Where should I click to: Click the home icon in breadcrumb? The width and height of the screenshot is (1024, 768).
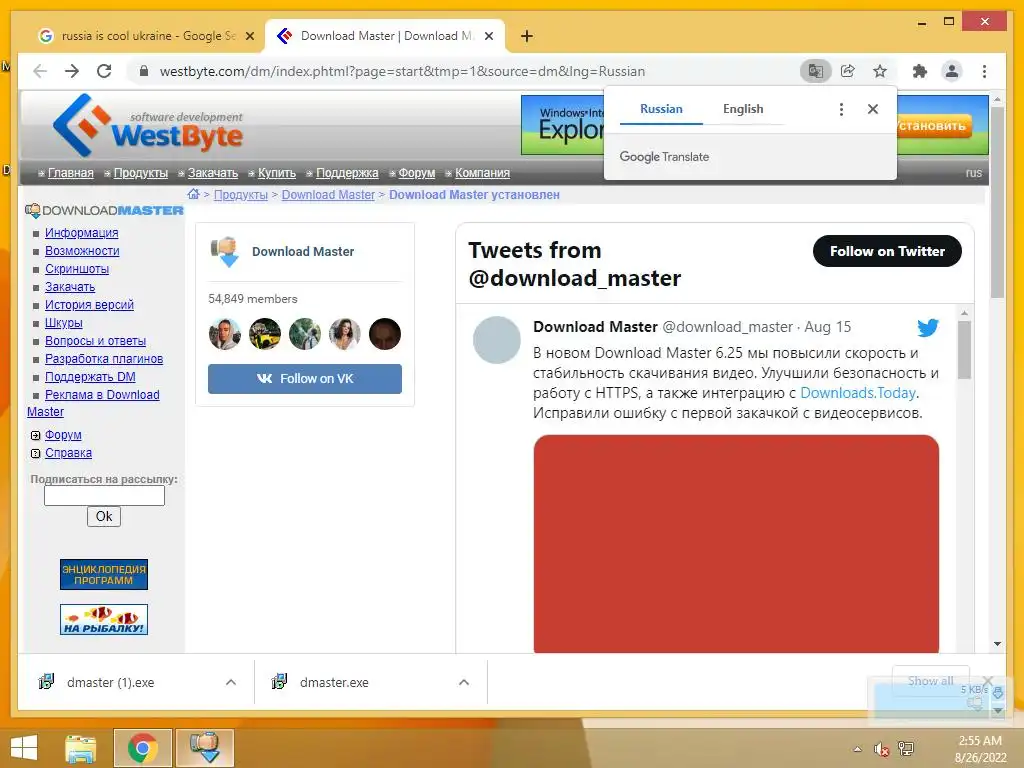[193, 194]
